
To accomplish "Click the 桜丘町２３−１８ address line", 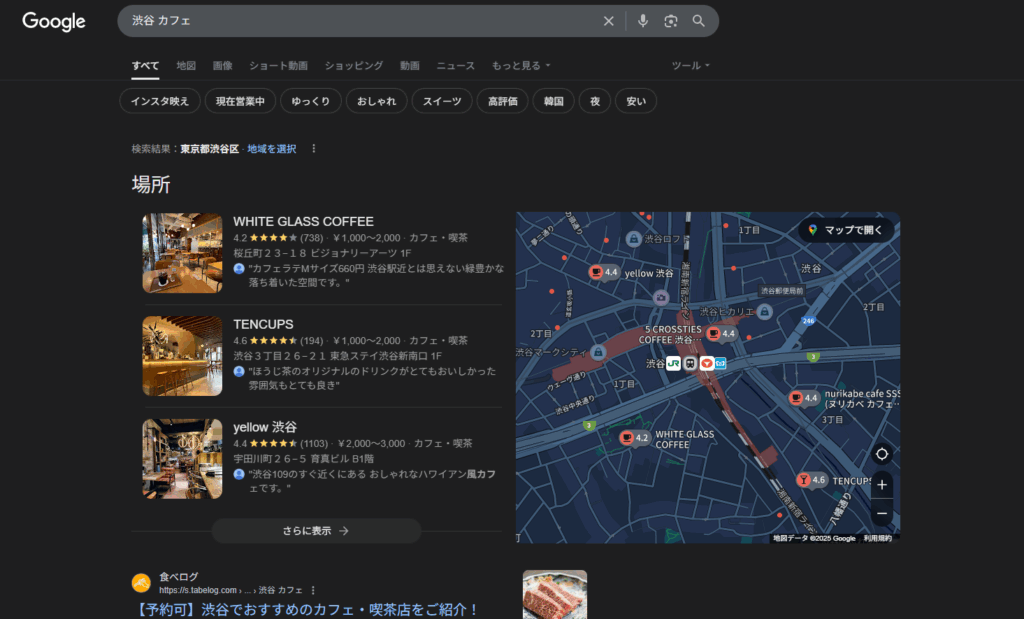I will click(322, 253).
